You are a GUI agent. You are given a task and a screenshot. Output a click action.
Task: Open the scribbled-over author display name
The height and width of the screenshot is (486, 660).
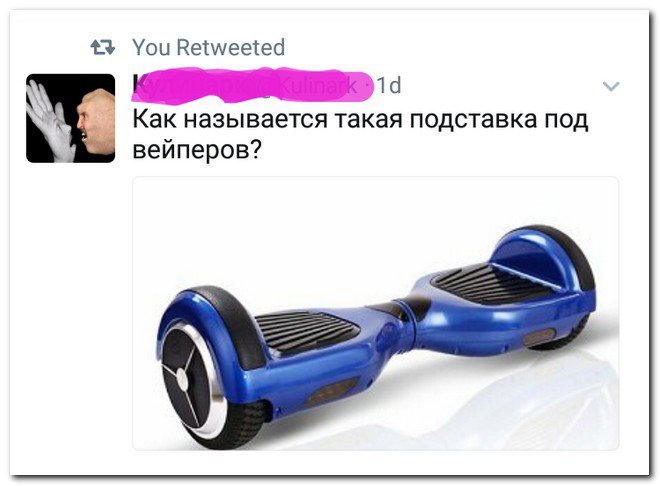point(198,86)
